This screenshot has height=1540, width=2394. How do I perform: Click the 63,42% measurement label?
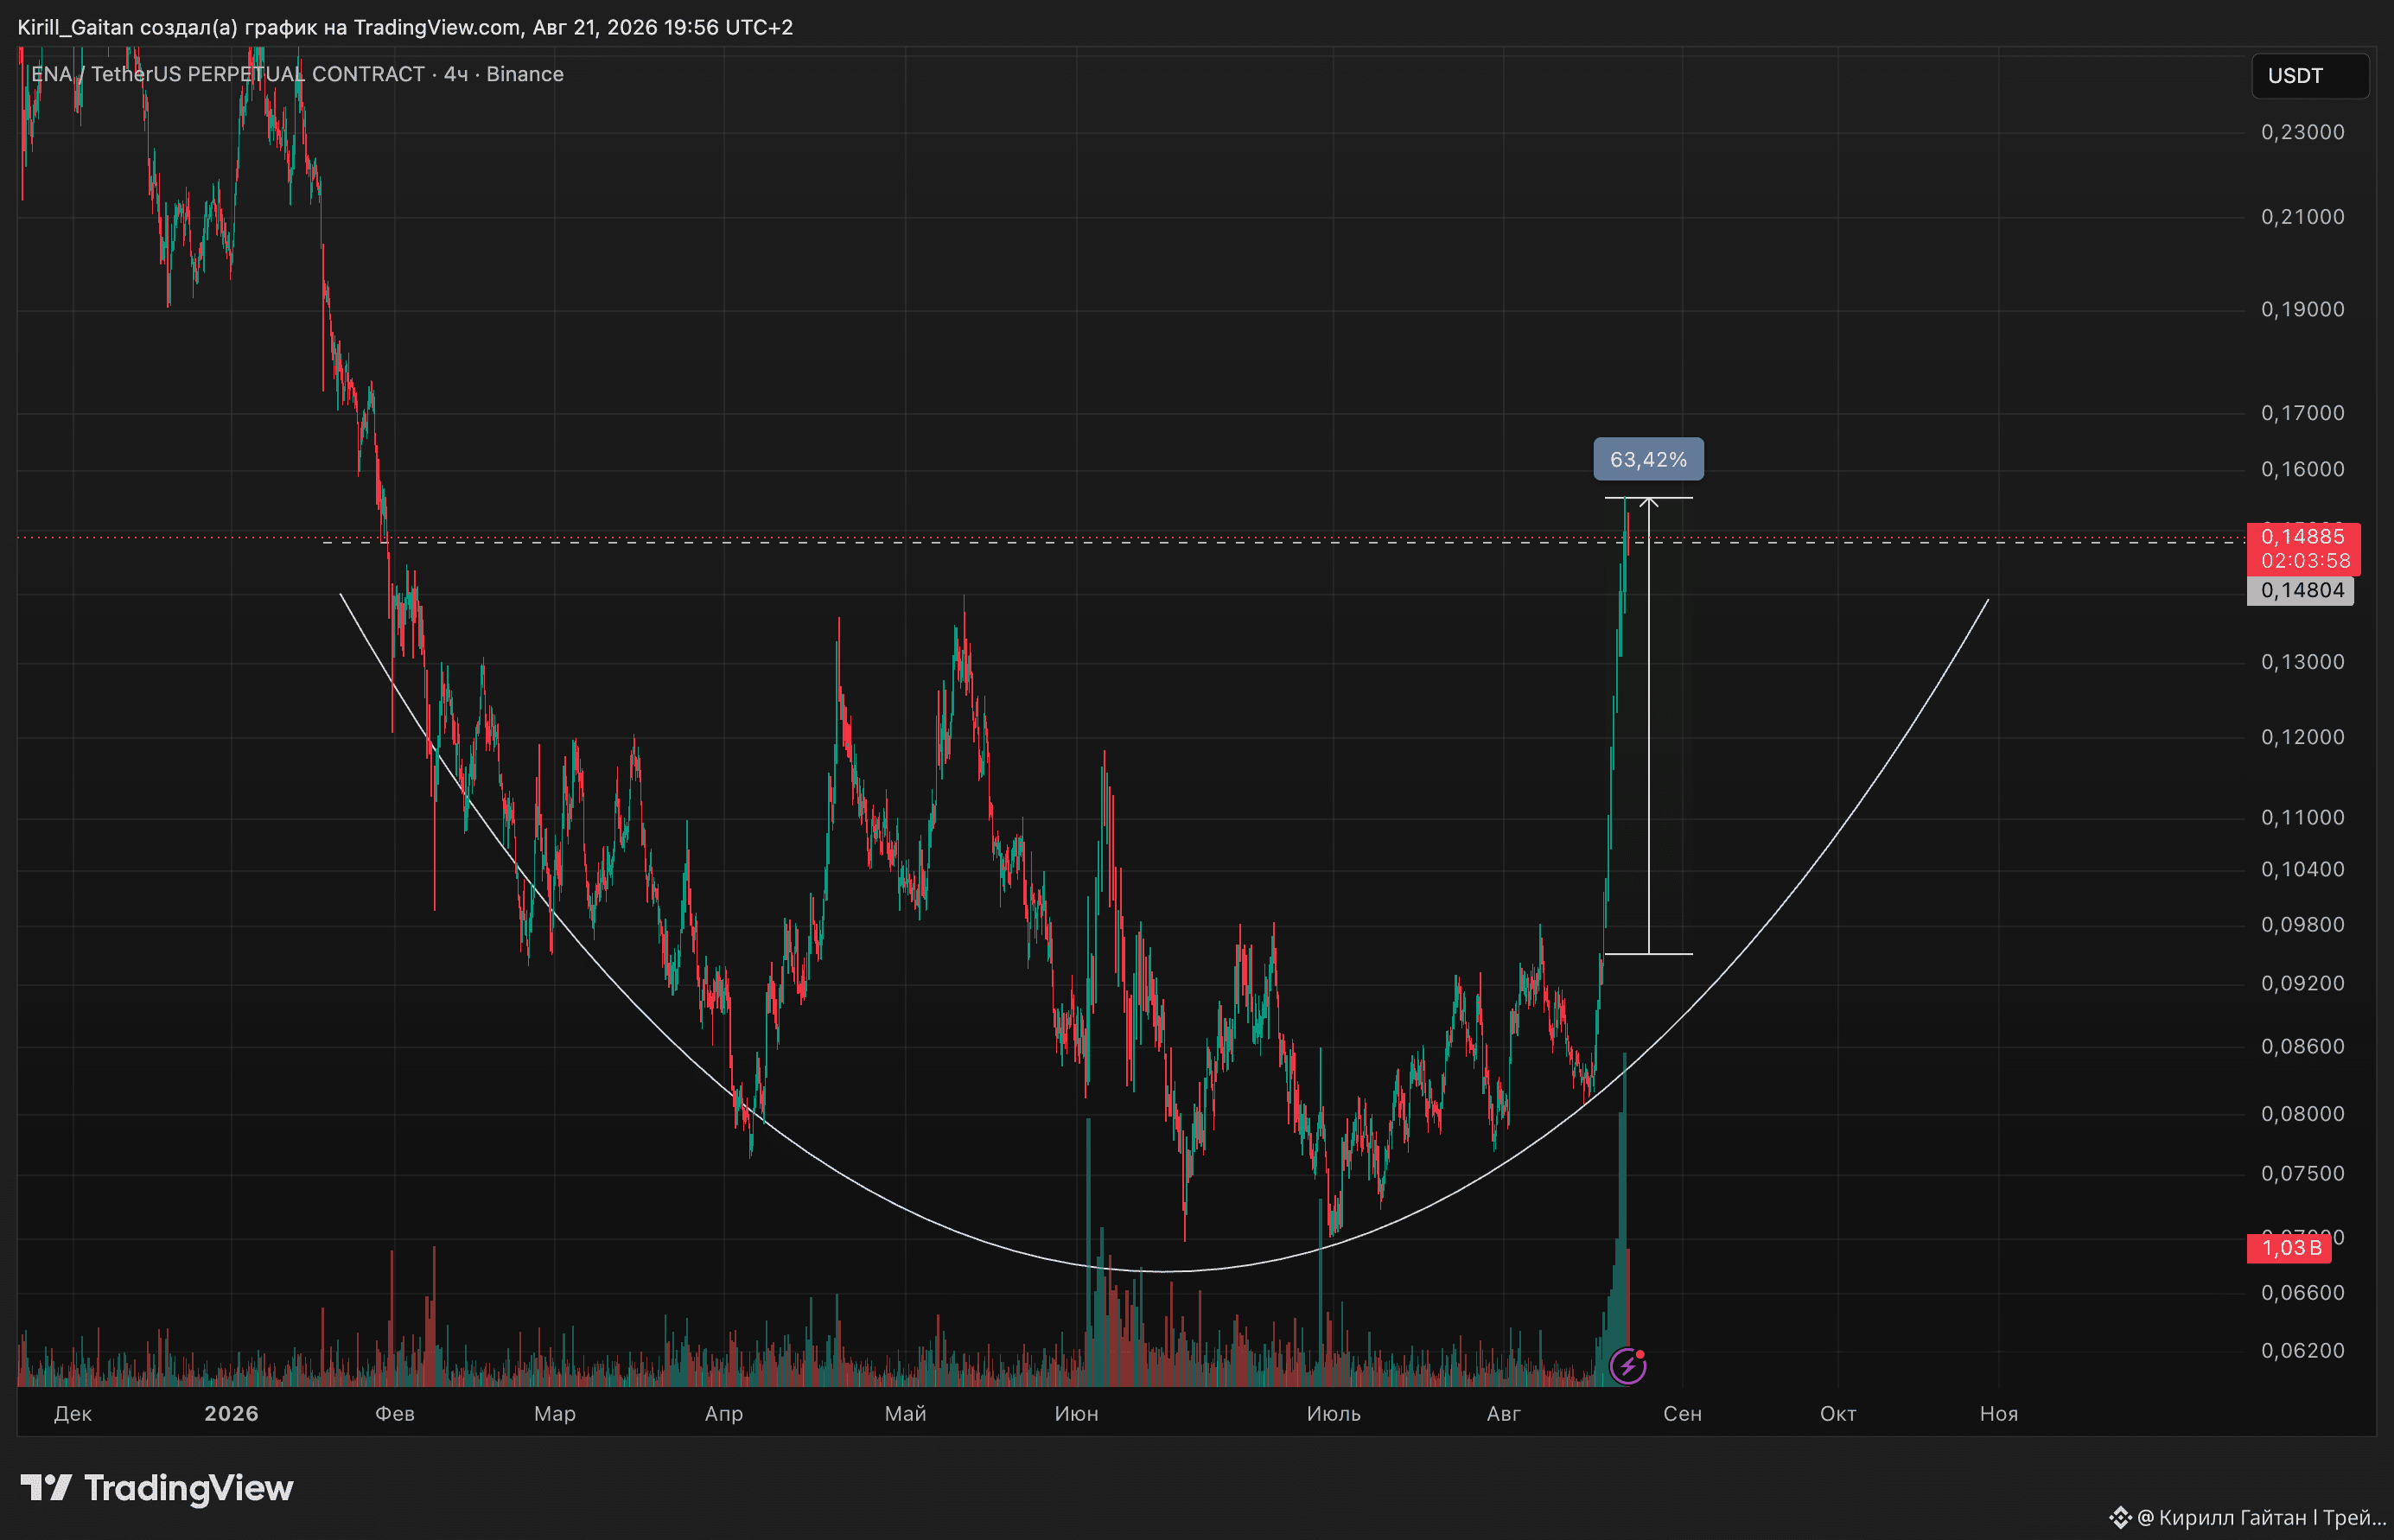[1648, 460]
